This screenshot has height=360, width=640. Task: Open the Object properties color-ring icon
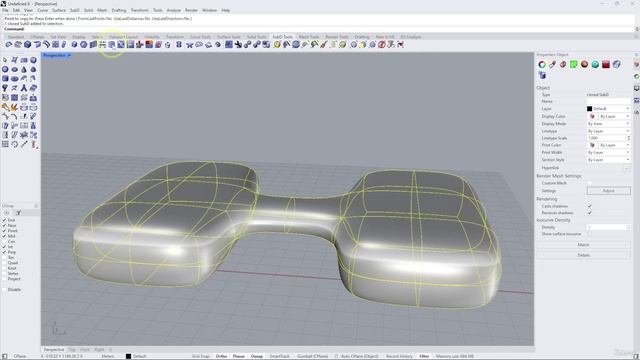point(542,64)
